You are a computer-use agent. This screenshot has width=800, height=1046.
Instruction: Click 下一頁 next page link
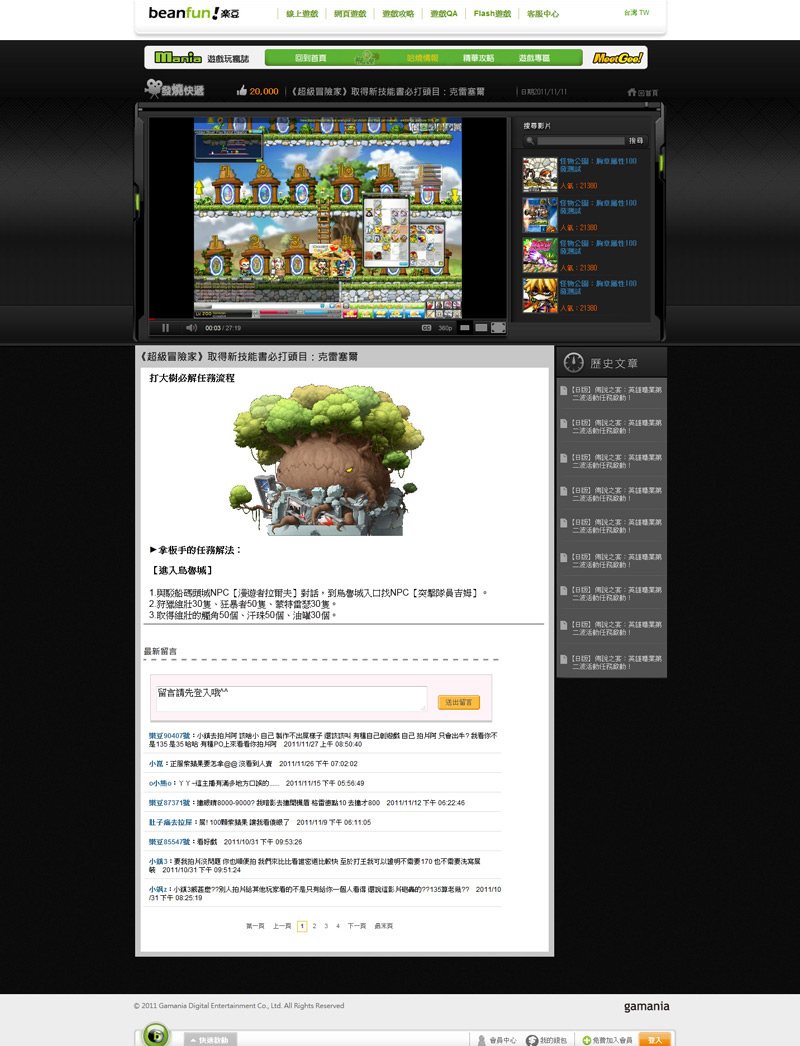click(x=357, y=926)
